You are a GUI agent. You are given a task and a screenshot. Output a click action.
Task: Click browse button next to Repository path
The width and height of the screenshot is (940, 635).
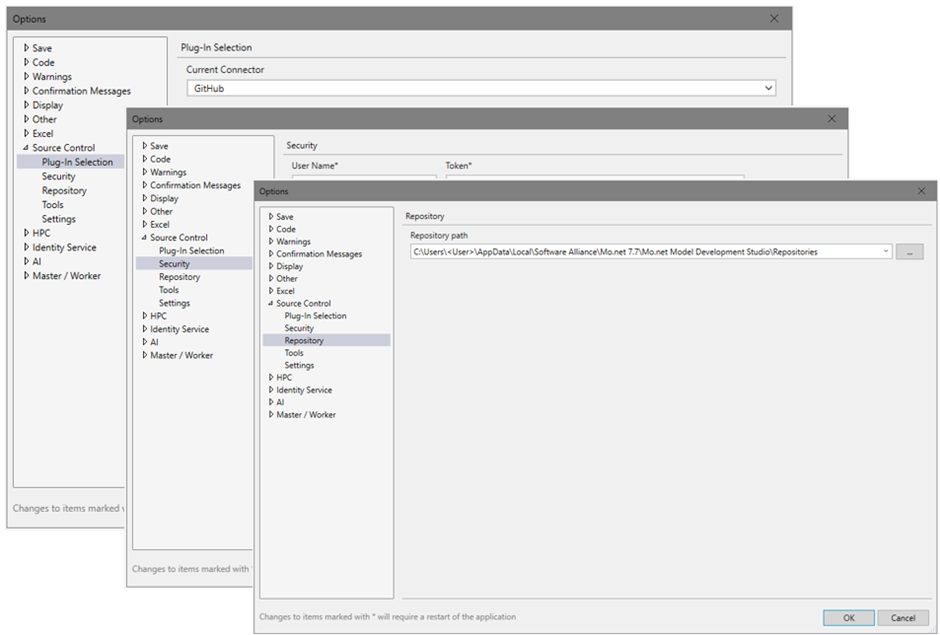(909, 252)
